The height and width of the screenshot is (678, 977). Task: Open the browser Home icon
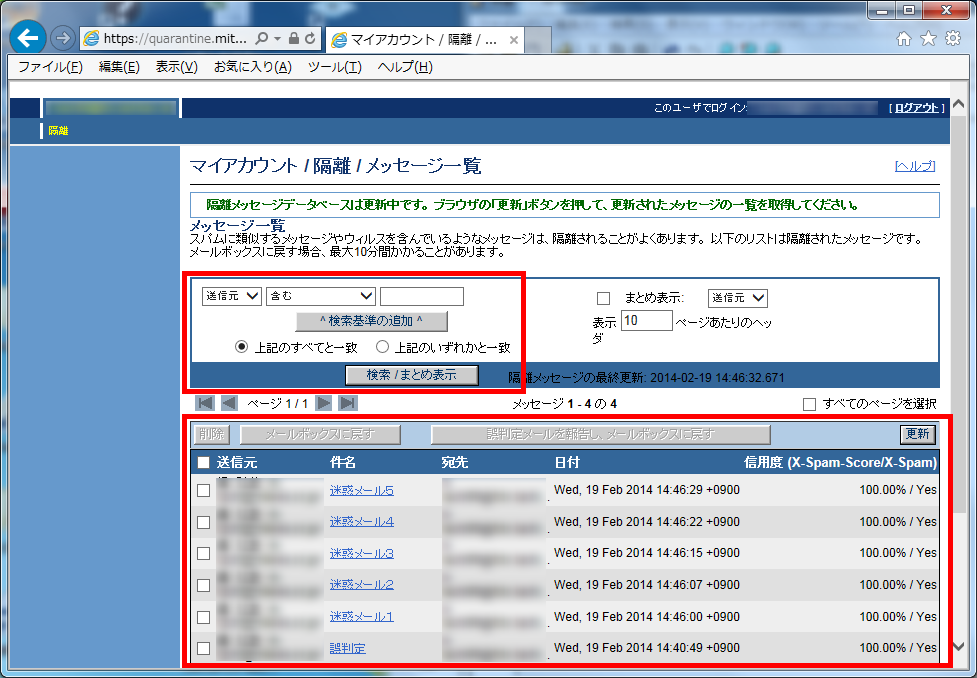point(903,39)
